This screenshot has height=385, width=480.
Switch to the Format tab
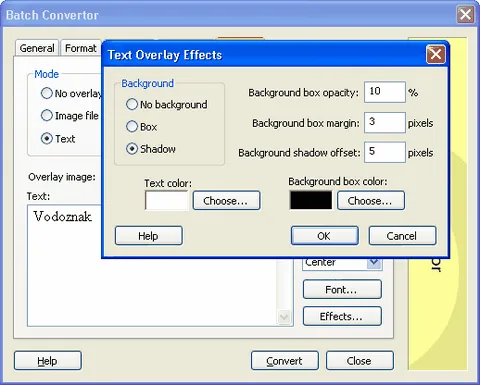[81, 48]
